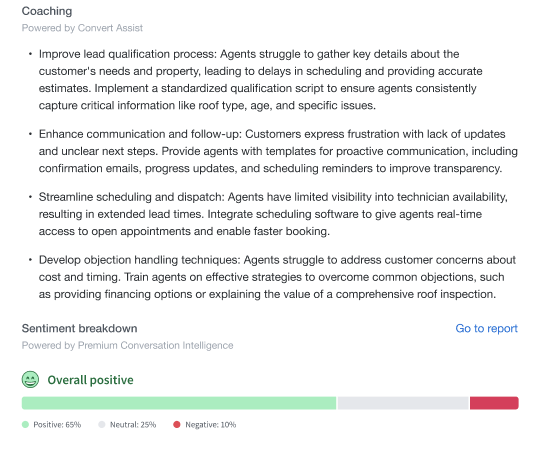Click Powered by Convert Assist text
Screen dimensions: 543x455
point(82,28)
